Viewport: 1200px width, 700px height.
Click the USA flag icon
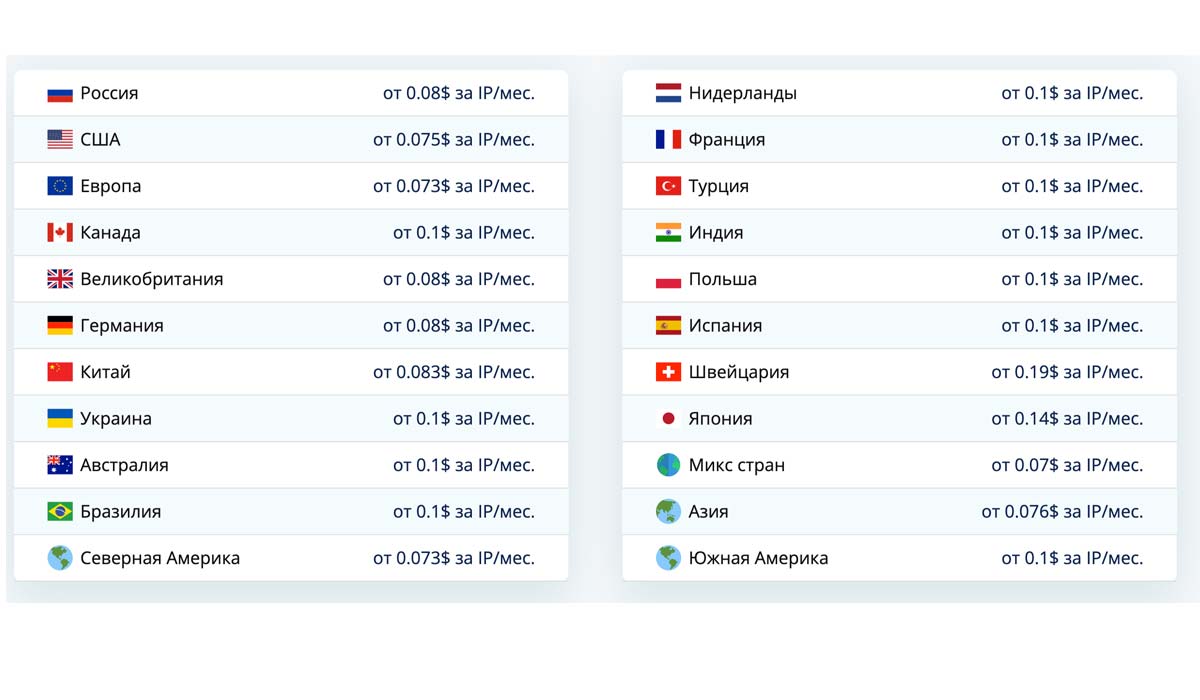[60, 140]
